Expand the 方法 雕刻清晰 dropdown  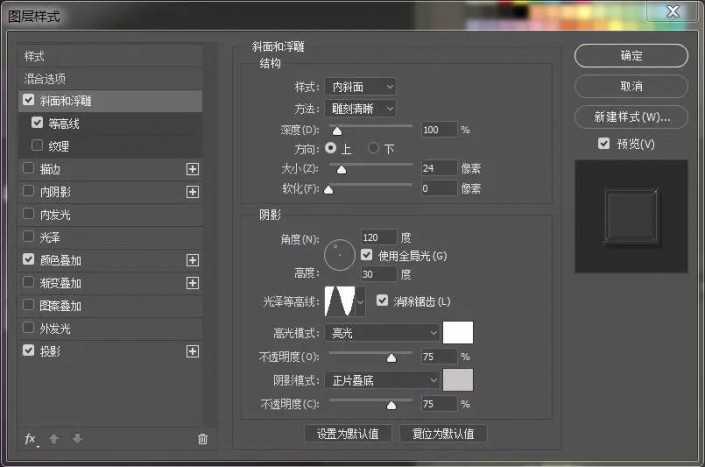click(360, 108)
